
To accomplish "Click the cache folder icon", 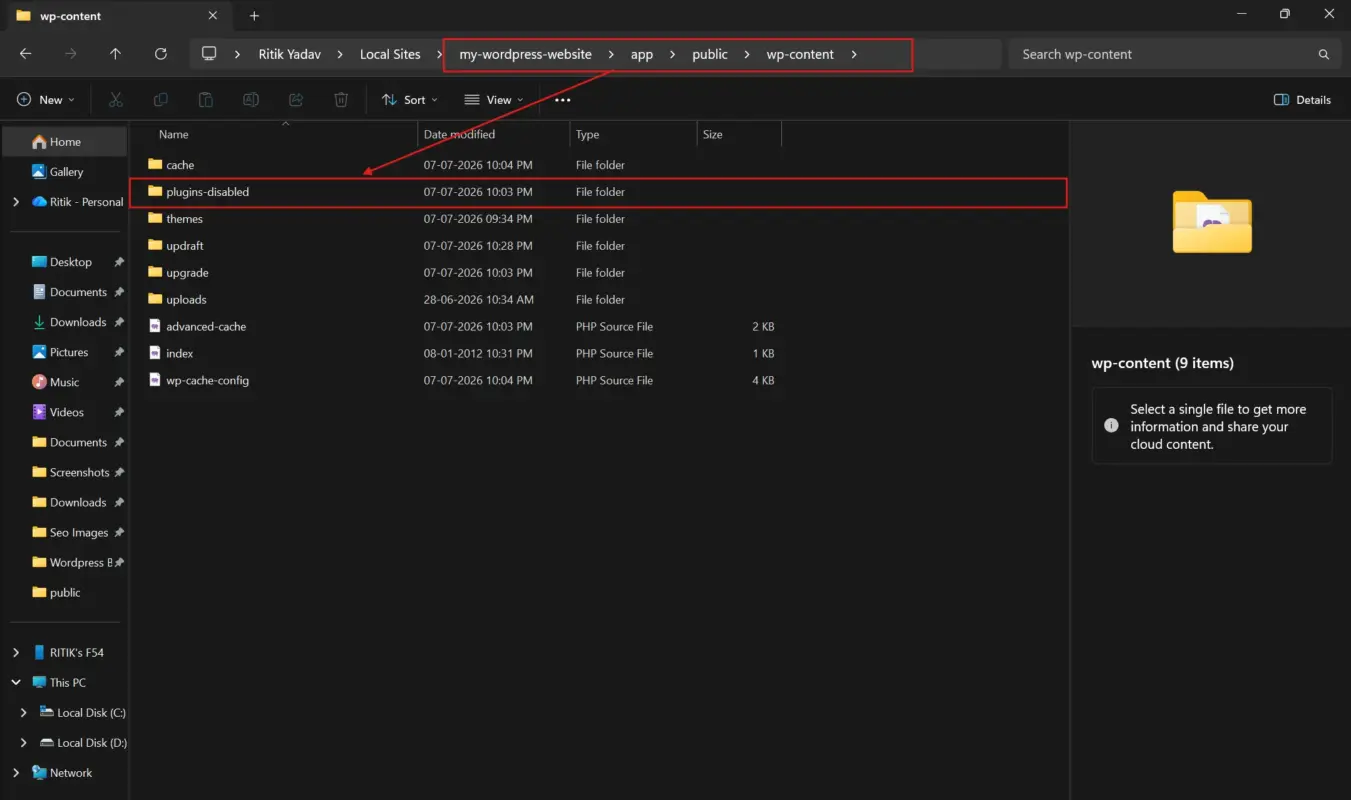I will coord(154,164).
